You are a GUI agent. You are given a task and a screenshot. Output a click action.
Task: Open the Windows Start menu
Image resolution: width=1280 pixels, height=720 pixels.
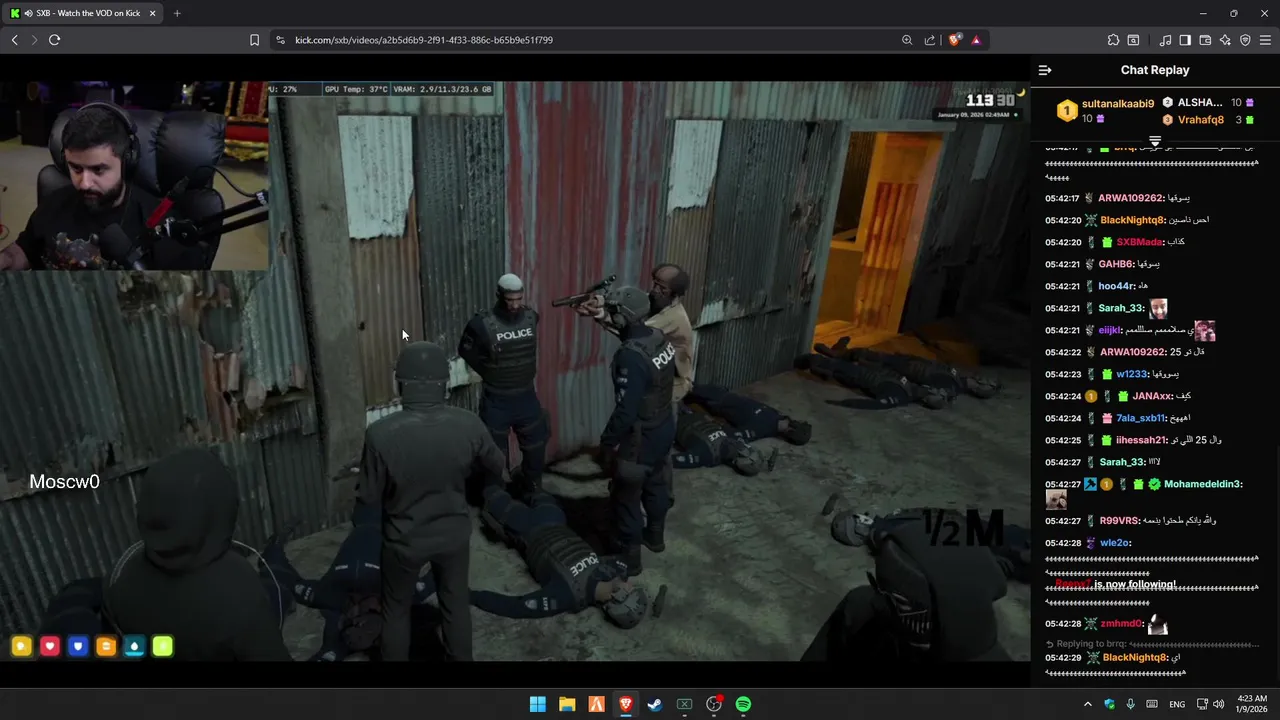(x=537, y=704)
